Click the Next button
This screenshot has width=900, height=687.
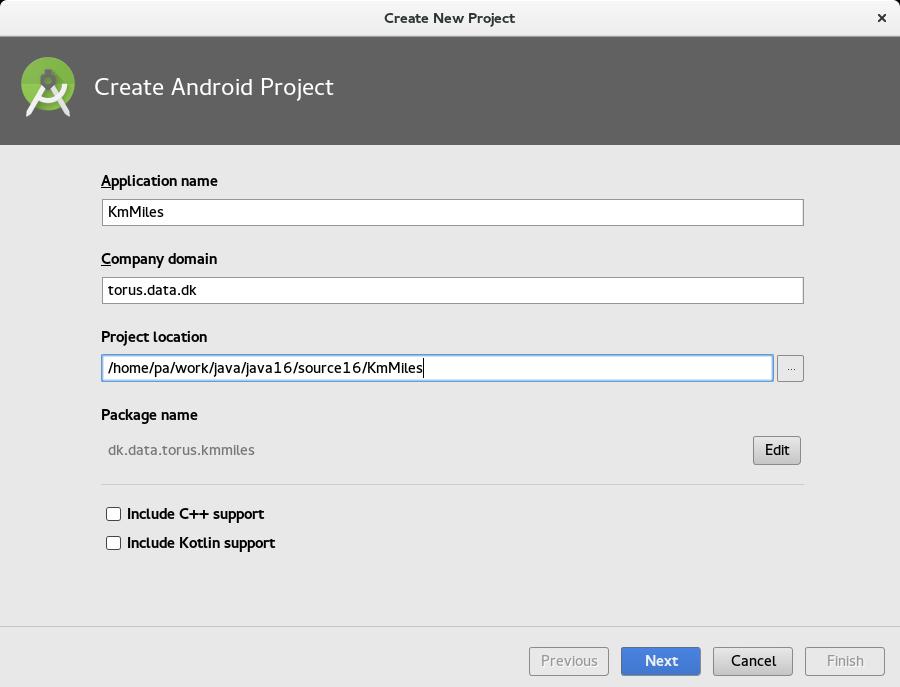pyautogui.click(x=661, y=661)
